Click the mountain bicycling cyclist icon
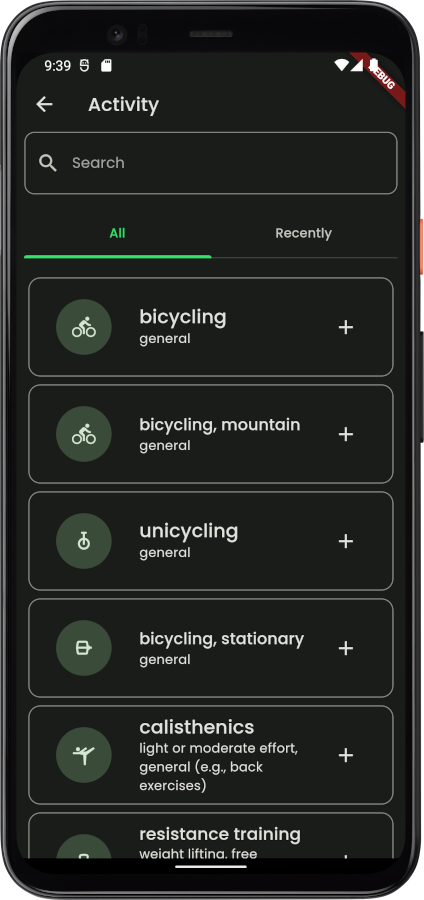This screenshot has height=900, width=424. coord(84,434)
